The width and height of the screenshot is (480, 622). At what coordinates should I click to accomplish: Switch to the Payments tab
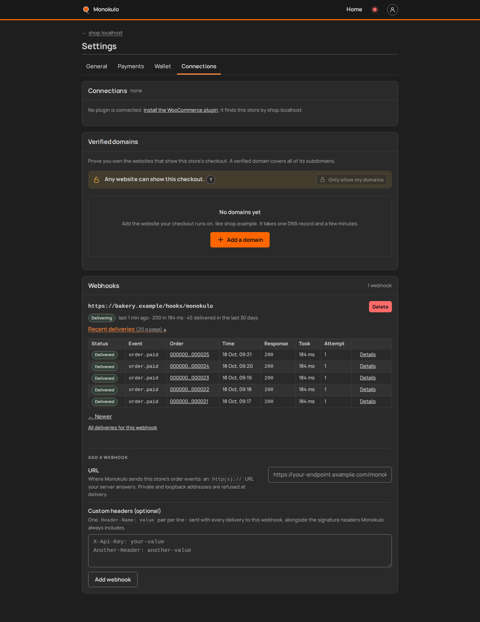tap(131, 66)
